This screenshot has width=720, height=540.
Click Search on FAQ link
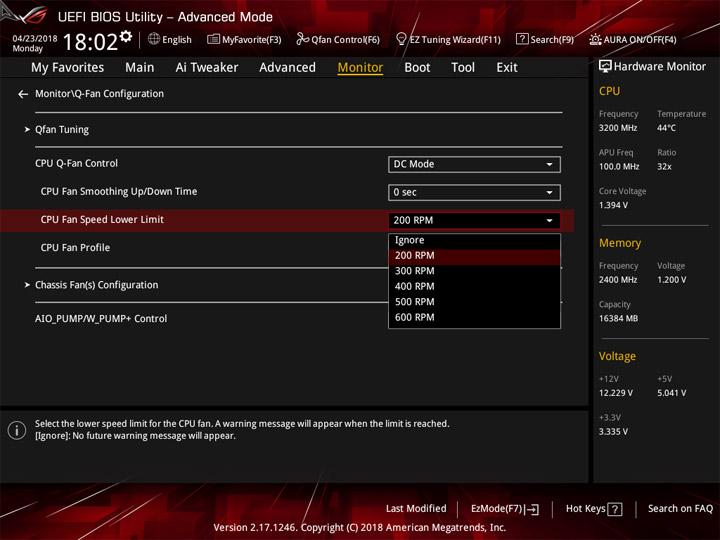(x=680, y=509)
